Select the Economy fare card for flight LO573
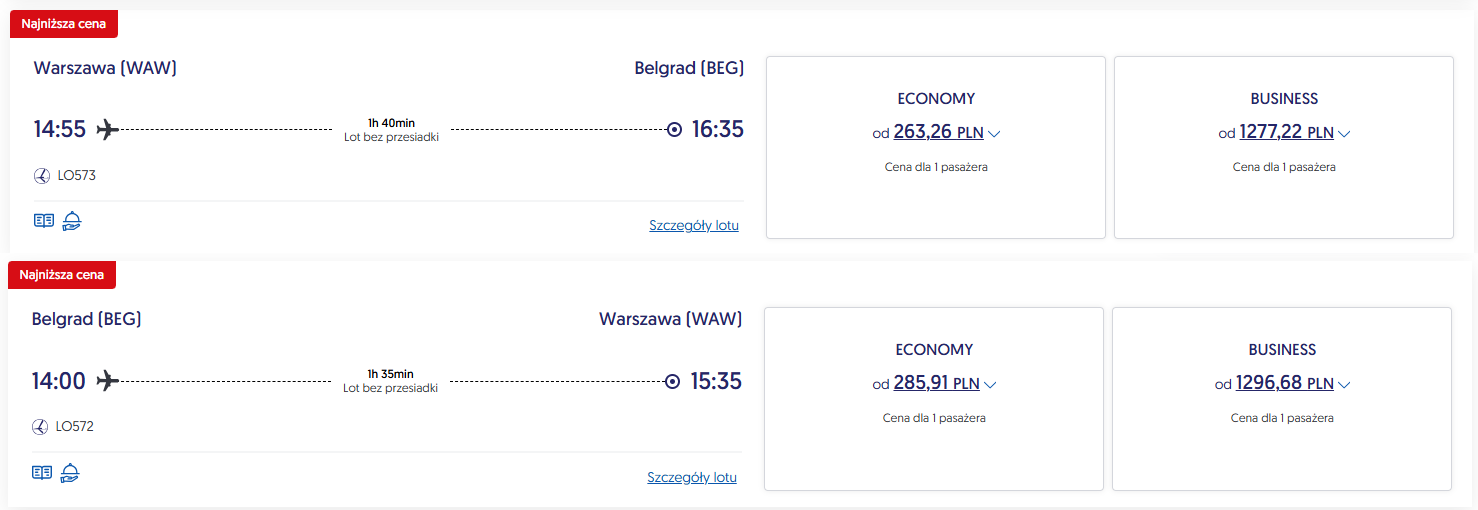The image size is (1478, 510). pos(935,200)
